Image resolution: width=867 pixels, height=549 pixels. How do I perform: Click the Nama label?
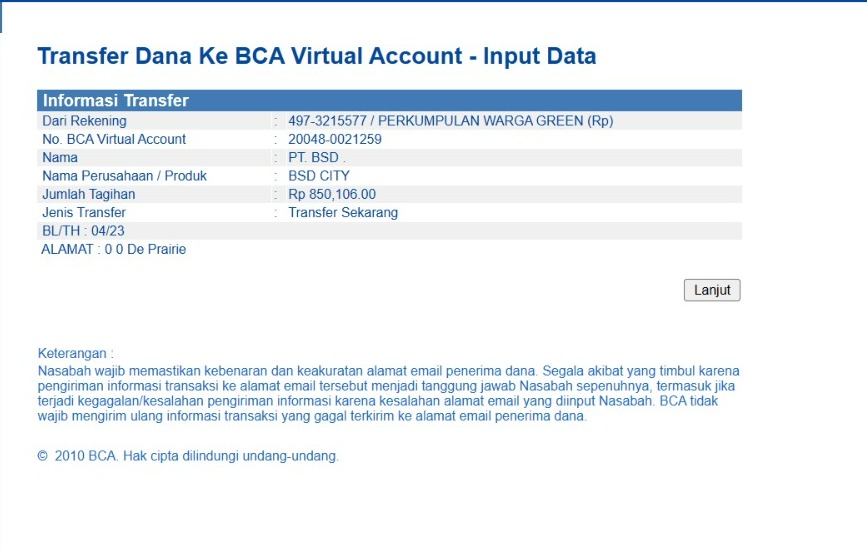[x=60, y=157]
